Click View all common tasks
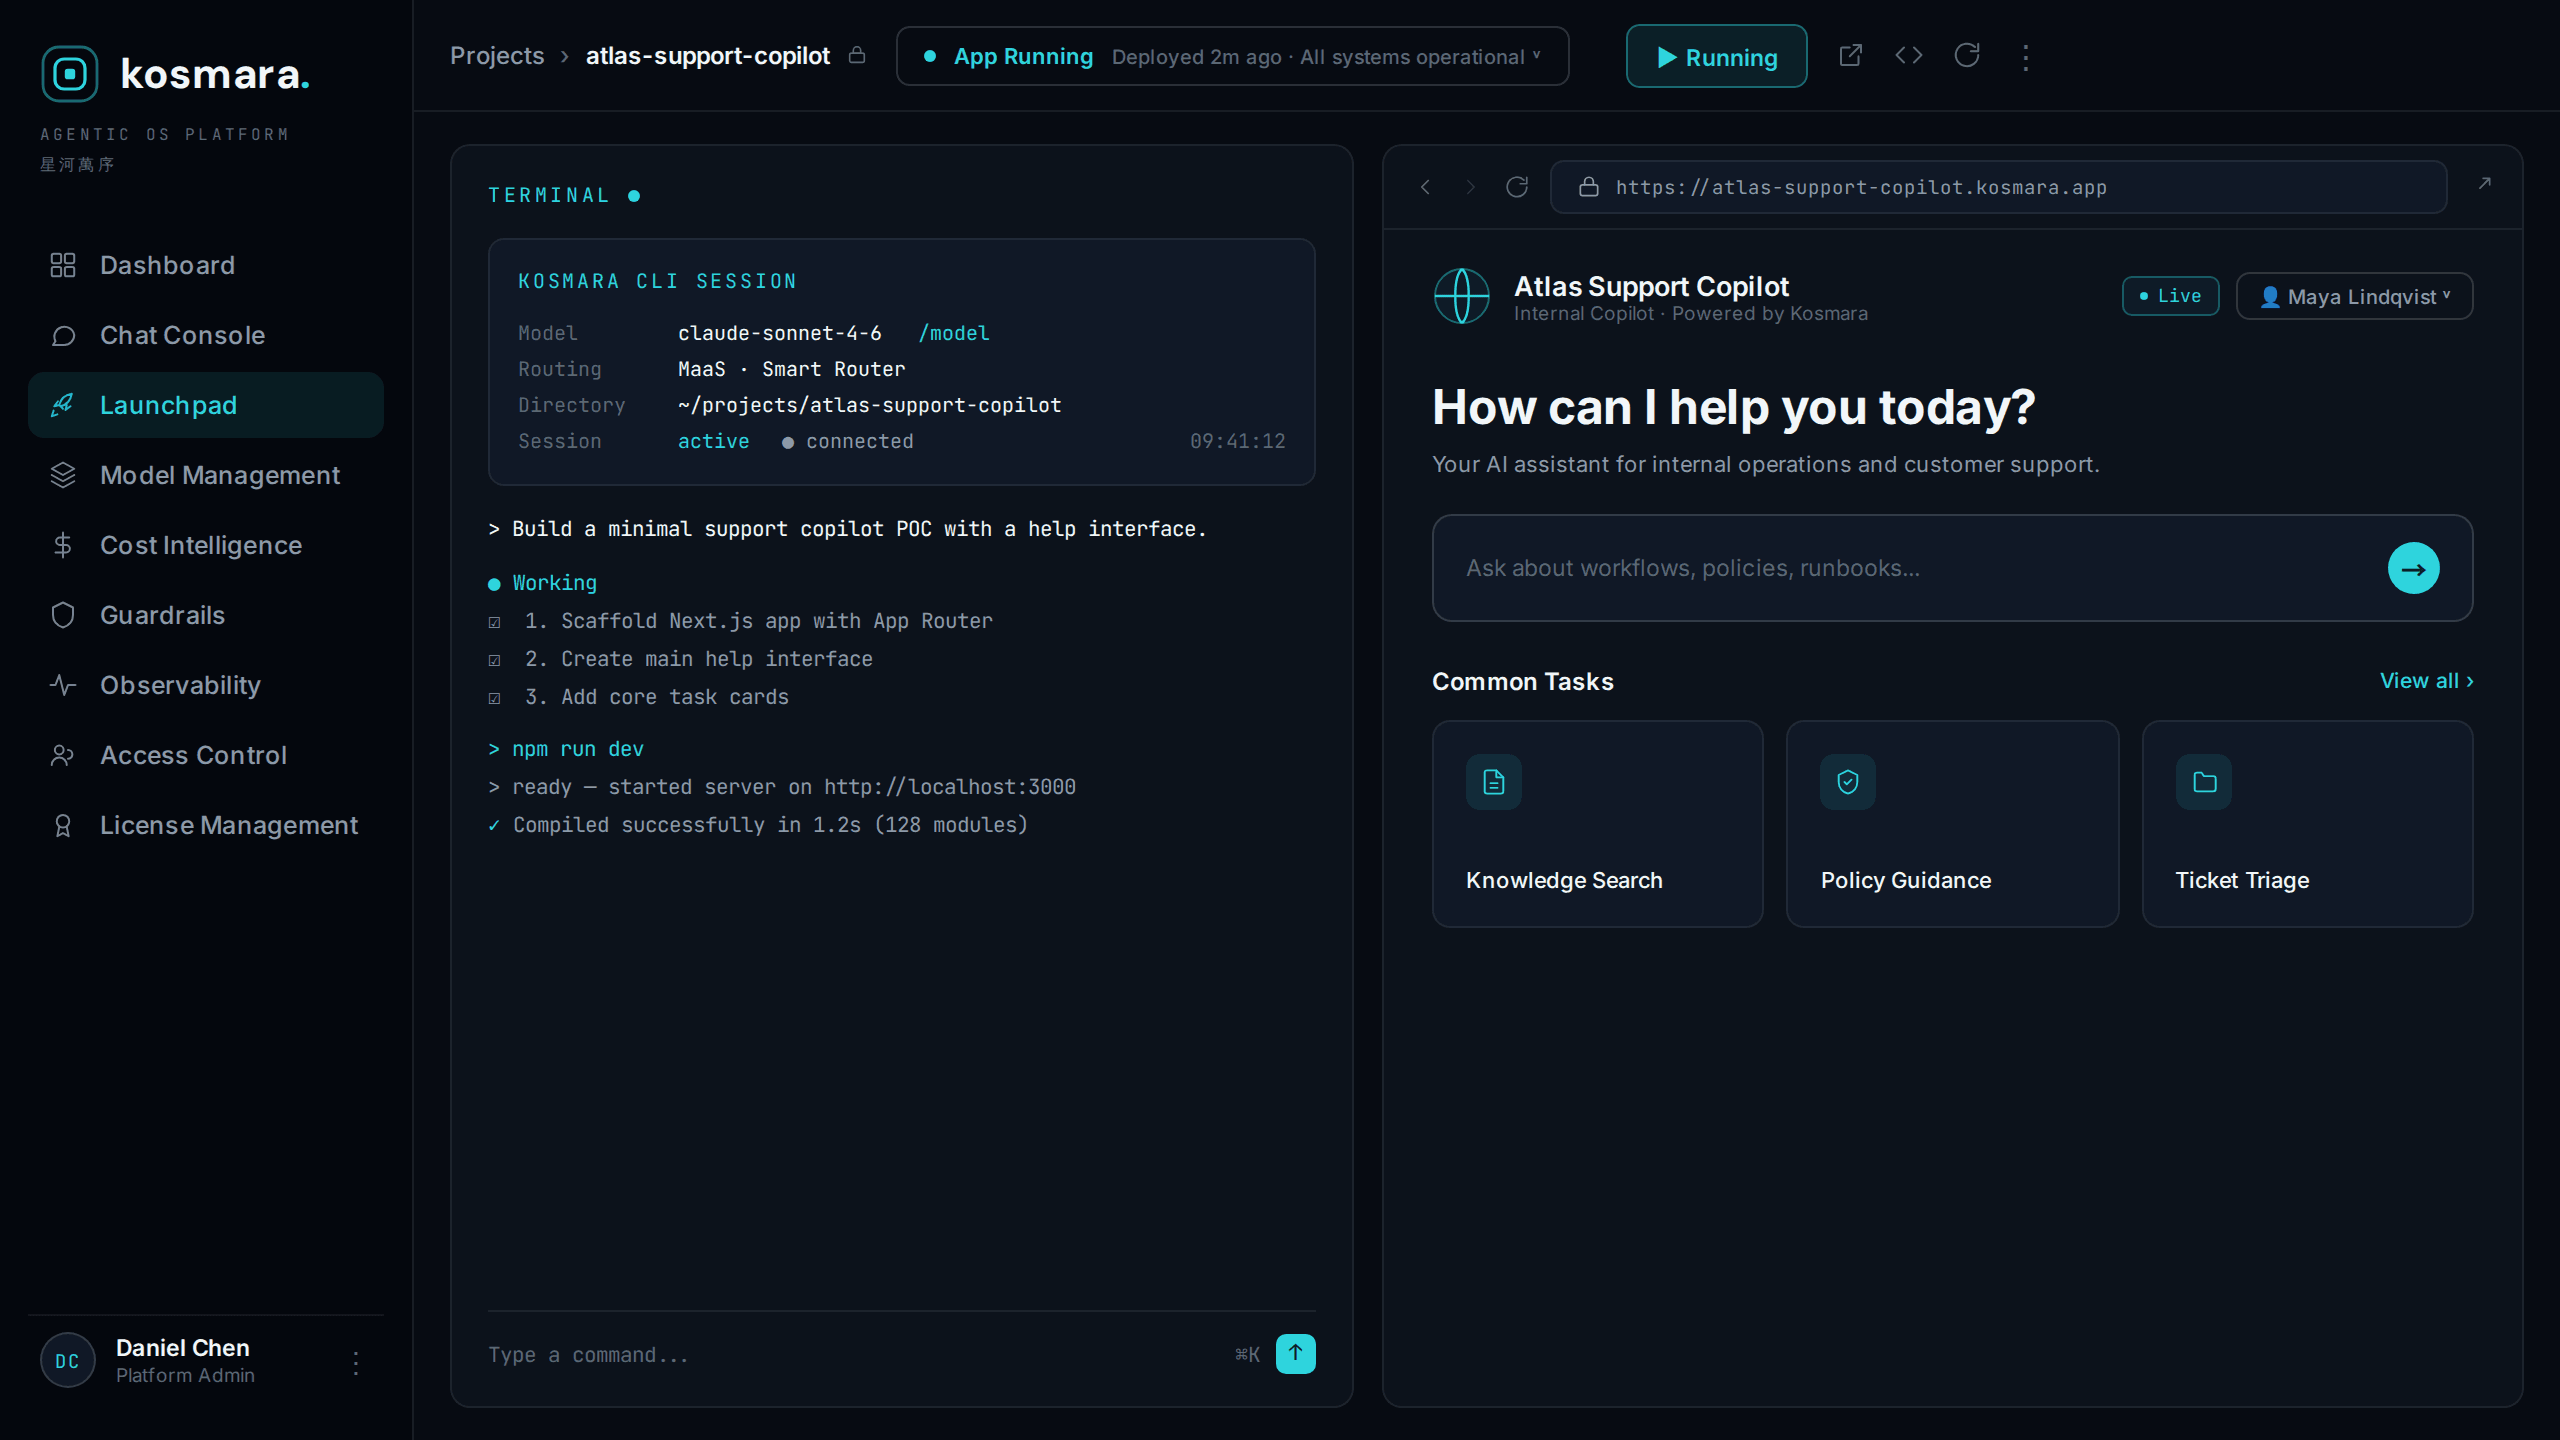2560x1440 pixels. tap(2427, 681)
